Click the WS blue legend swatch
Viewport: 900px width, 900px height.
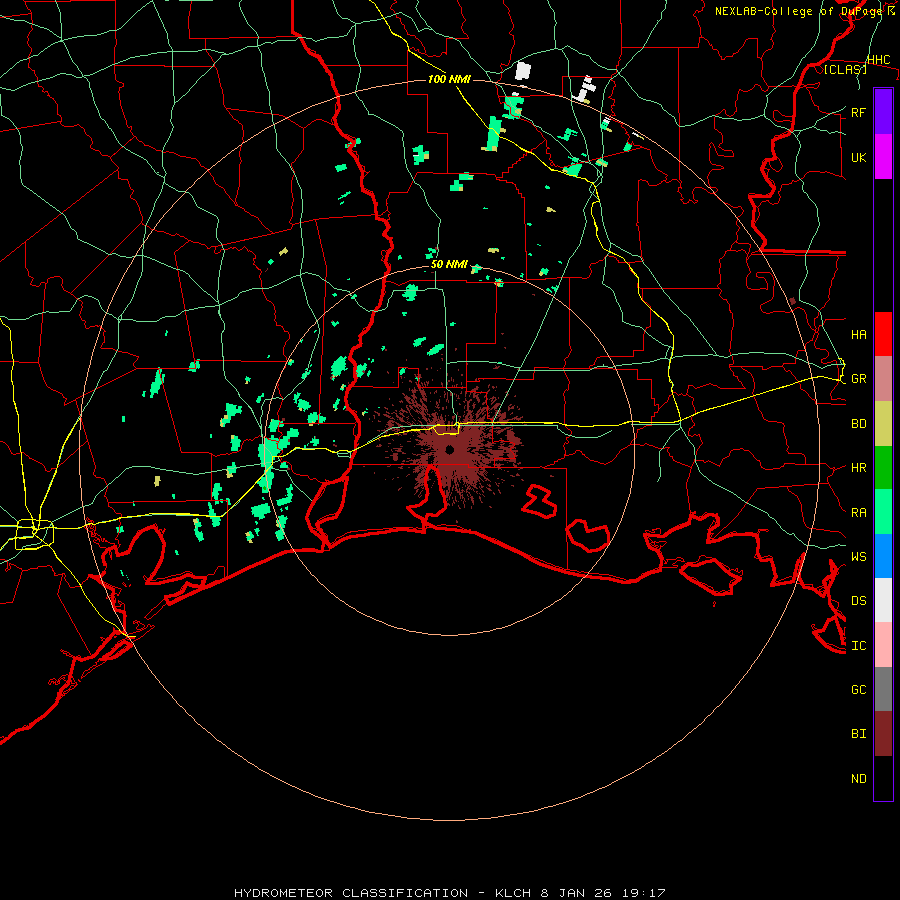(x=883, y=556)
